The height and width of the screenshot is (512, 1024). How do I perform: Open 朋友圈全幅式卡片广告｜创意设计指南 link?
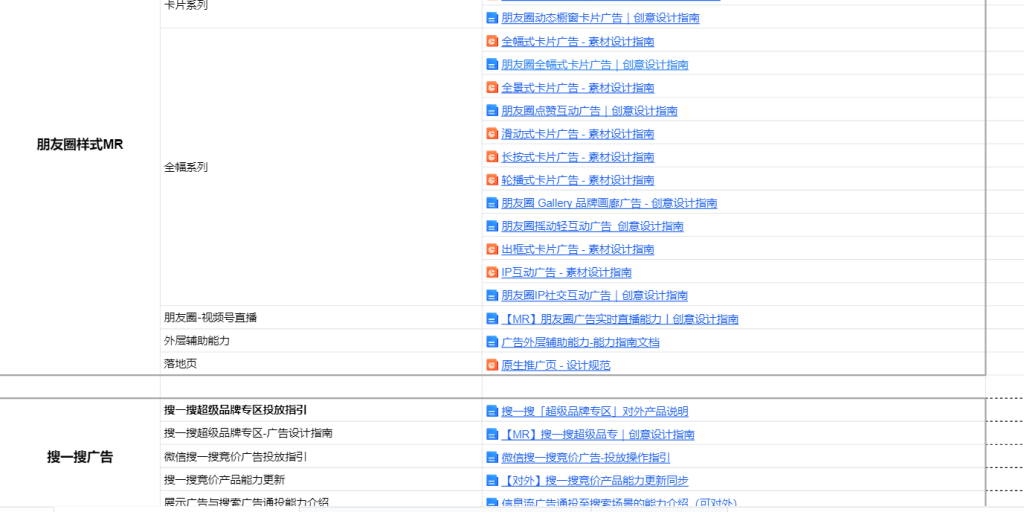[594, 64]
